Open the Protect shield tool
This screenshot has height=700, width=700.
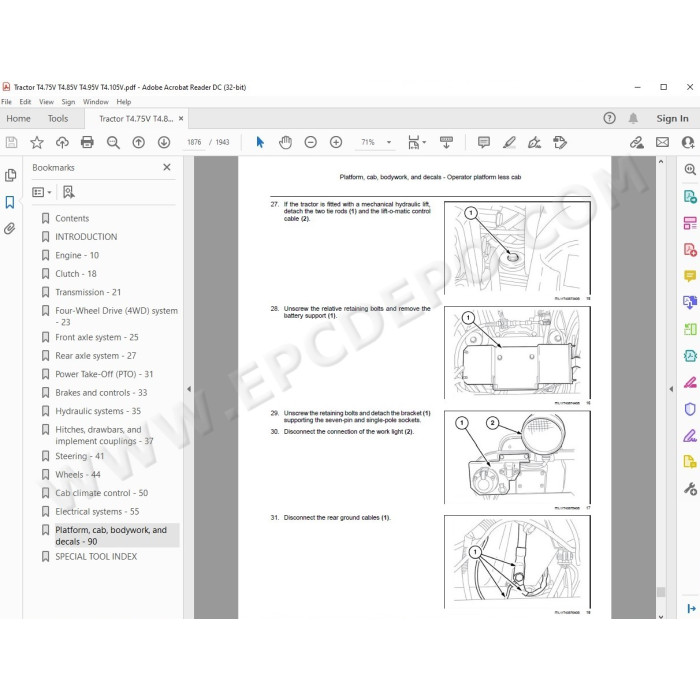690,408
